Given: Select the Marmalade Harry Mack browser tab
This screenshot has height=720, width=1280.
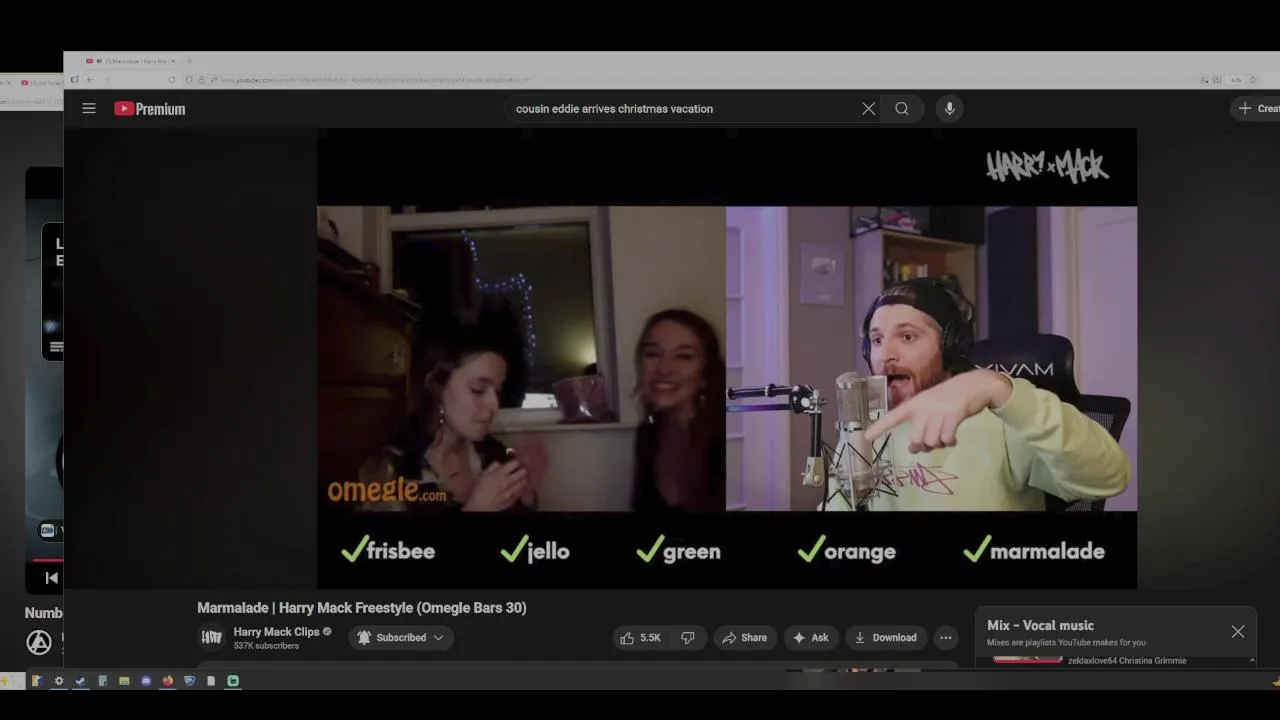Looking at the screenshot, I should [130, 61].
